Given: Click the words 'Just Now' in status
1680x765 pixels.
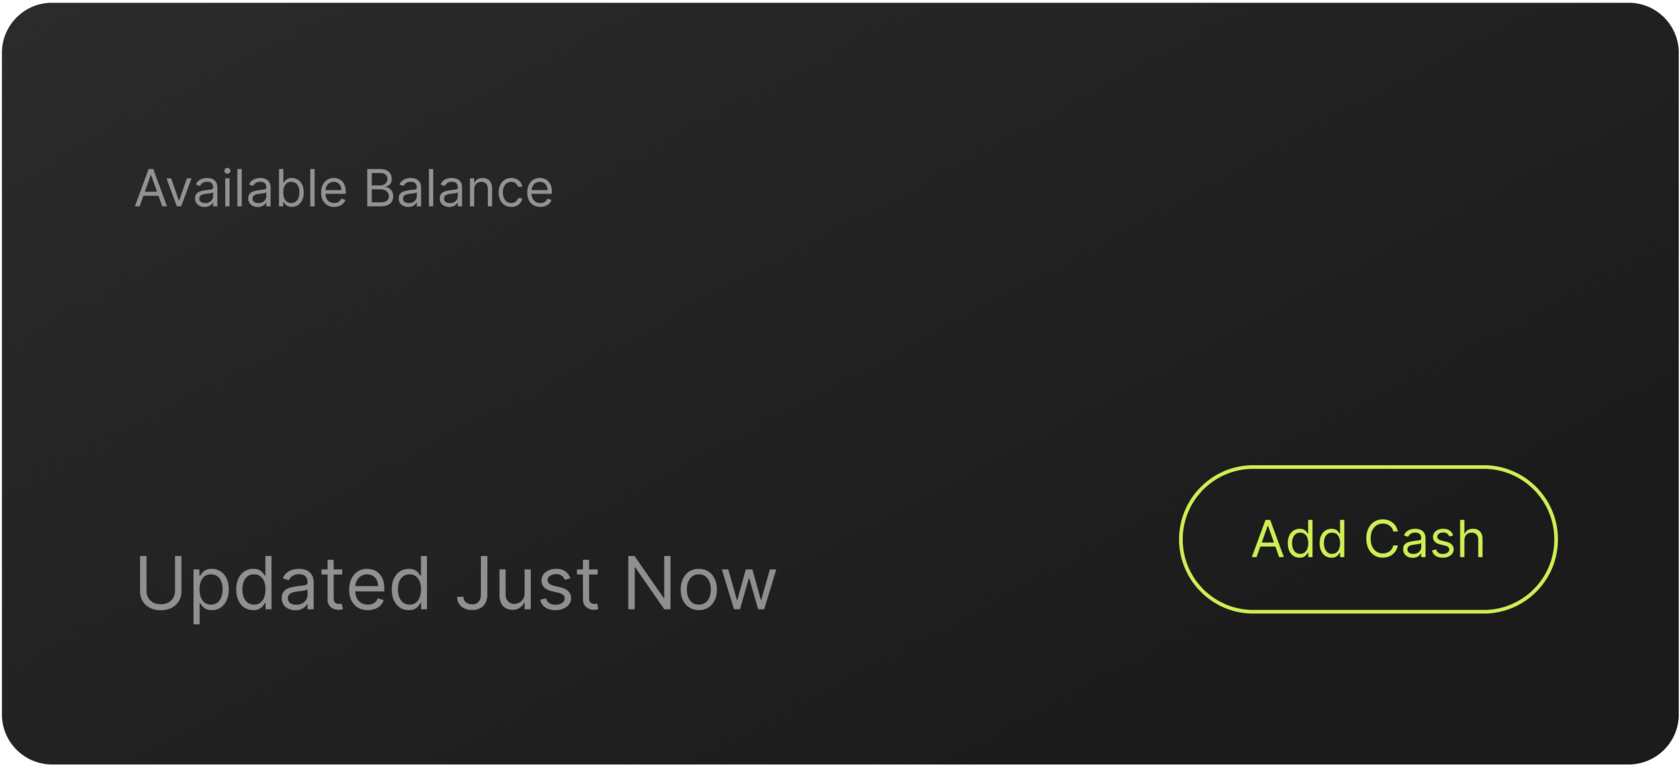Looking at the screenshot, I should 615,583.
